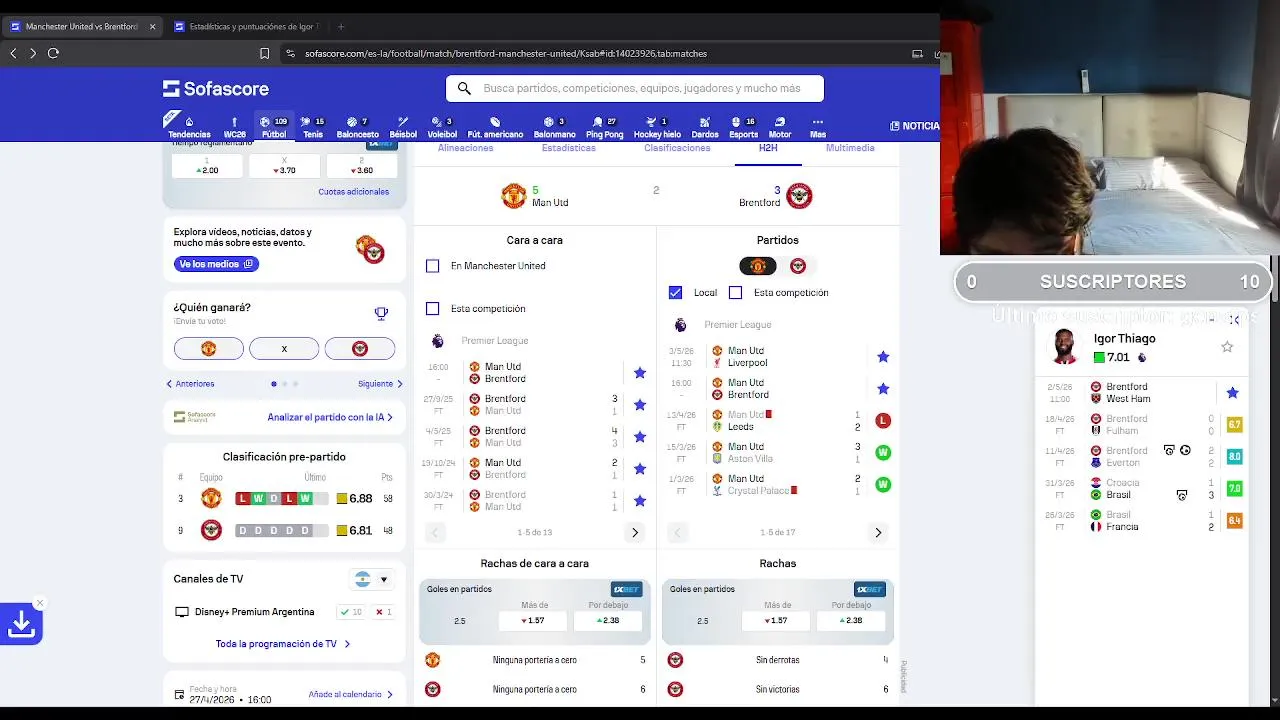Tick the En Manchester United checkbox

tap(432, 266)
